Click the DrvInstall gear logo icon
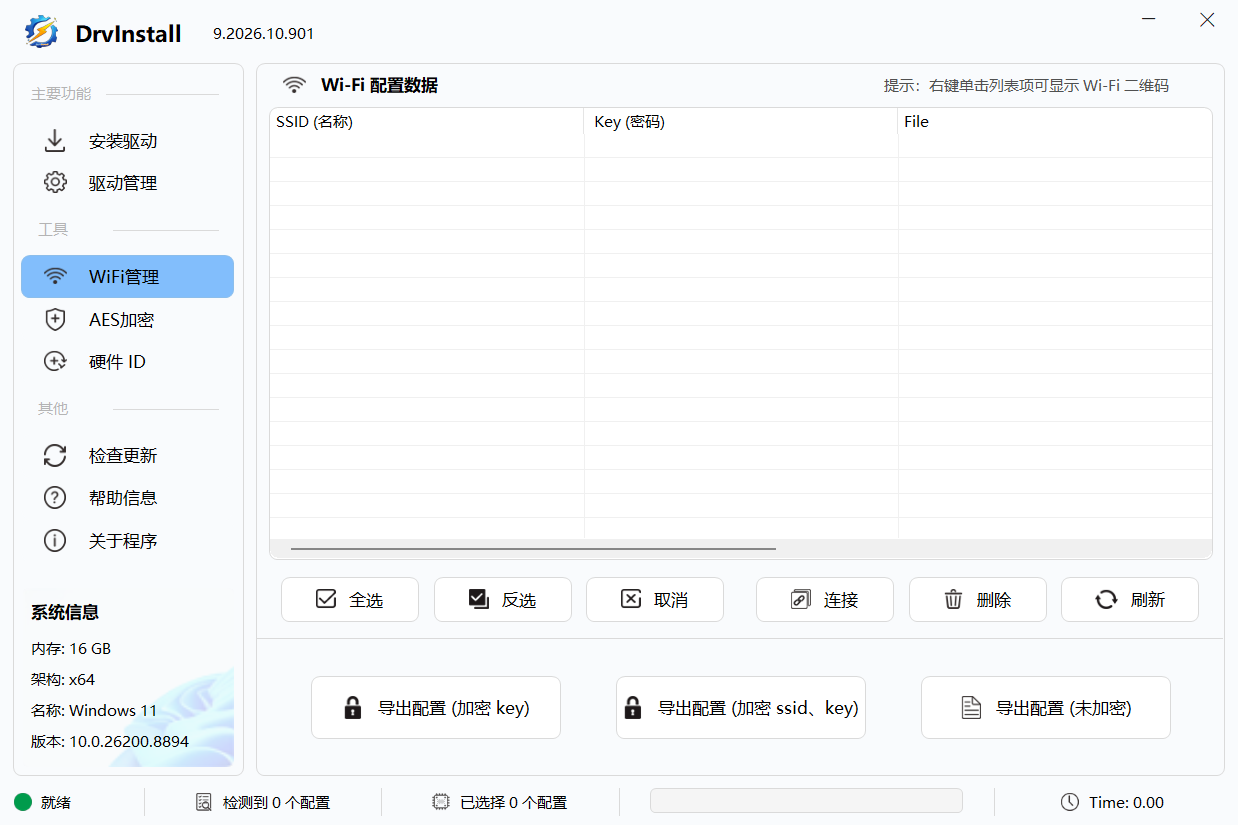Screen dimensions: 1238x825 pos(42,32)
